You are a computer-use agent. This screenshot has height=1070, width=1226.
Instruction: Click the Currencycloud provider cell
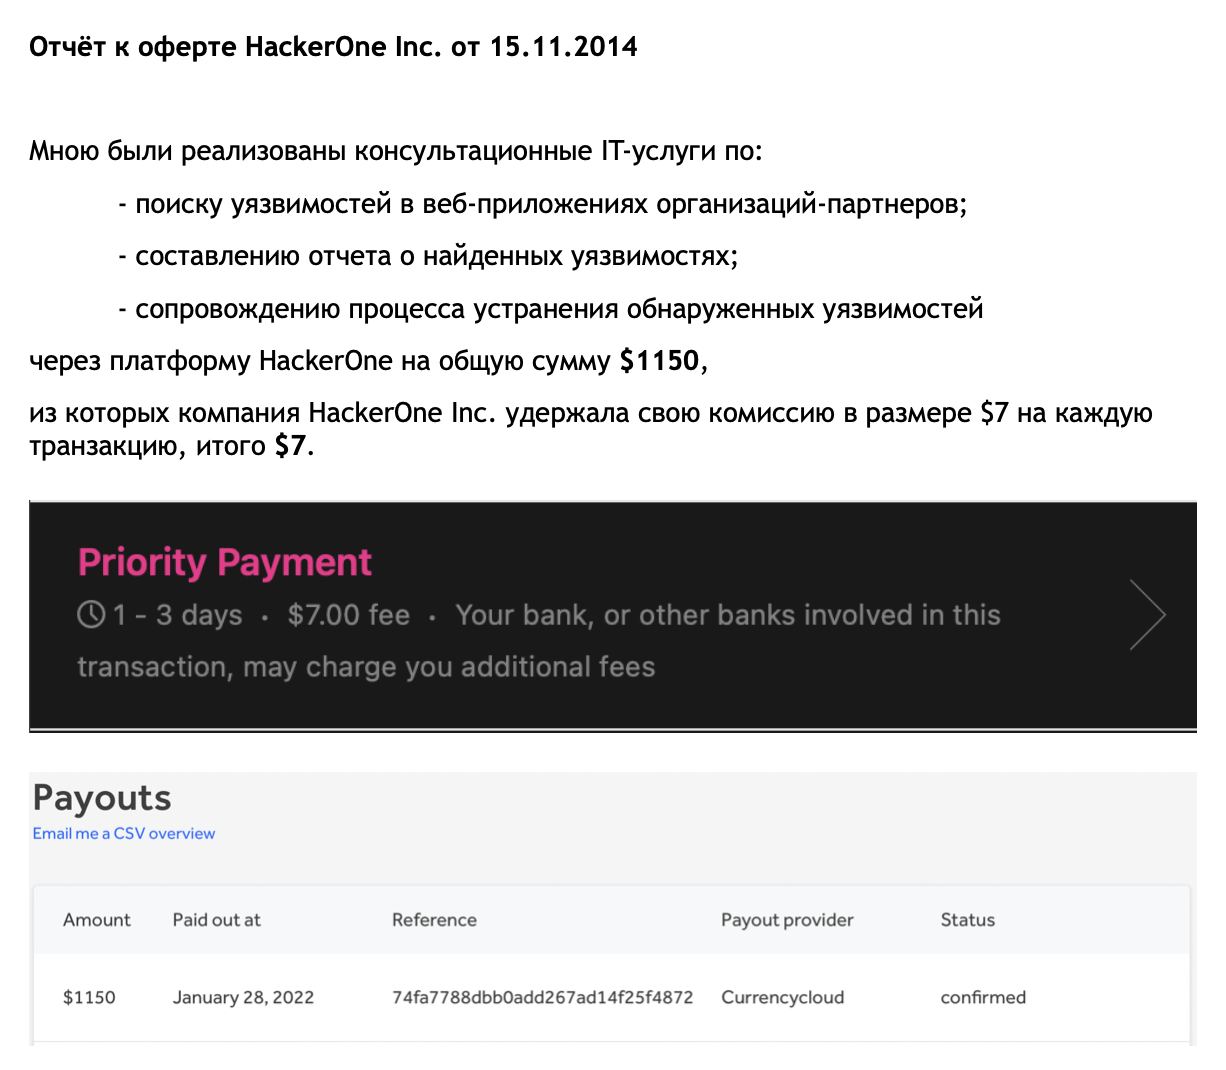point(782,997)
